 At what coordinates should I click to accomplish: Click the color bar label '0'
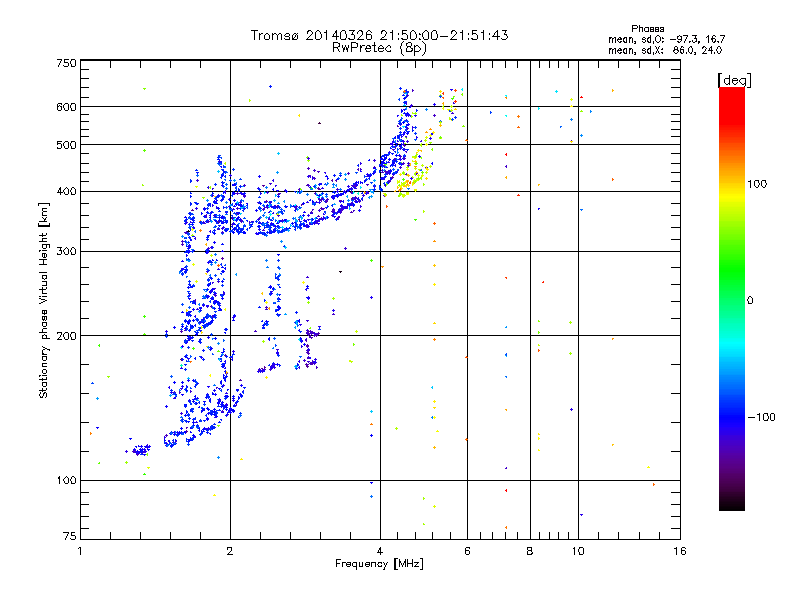[750, 300]
